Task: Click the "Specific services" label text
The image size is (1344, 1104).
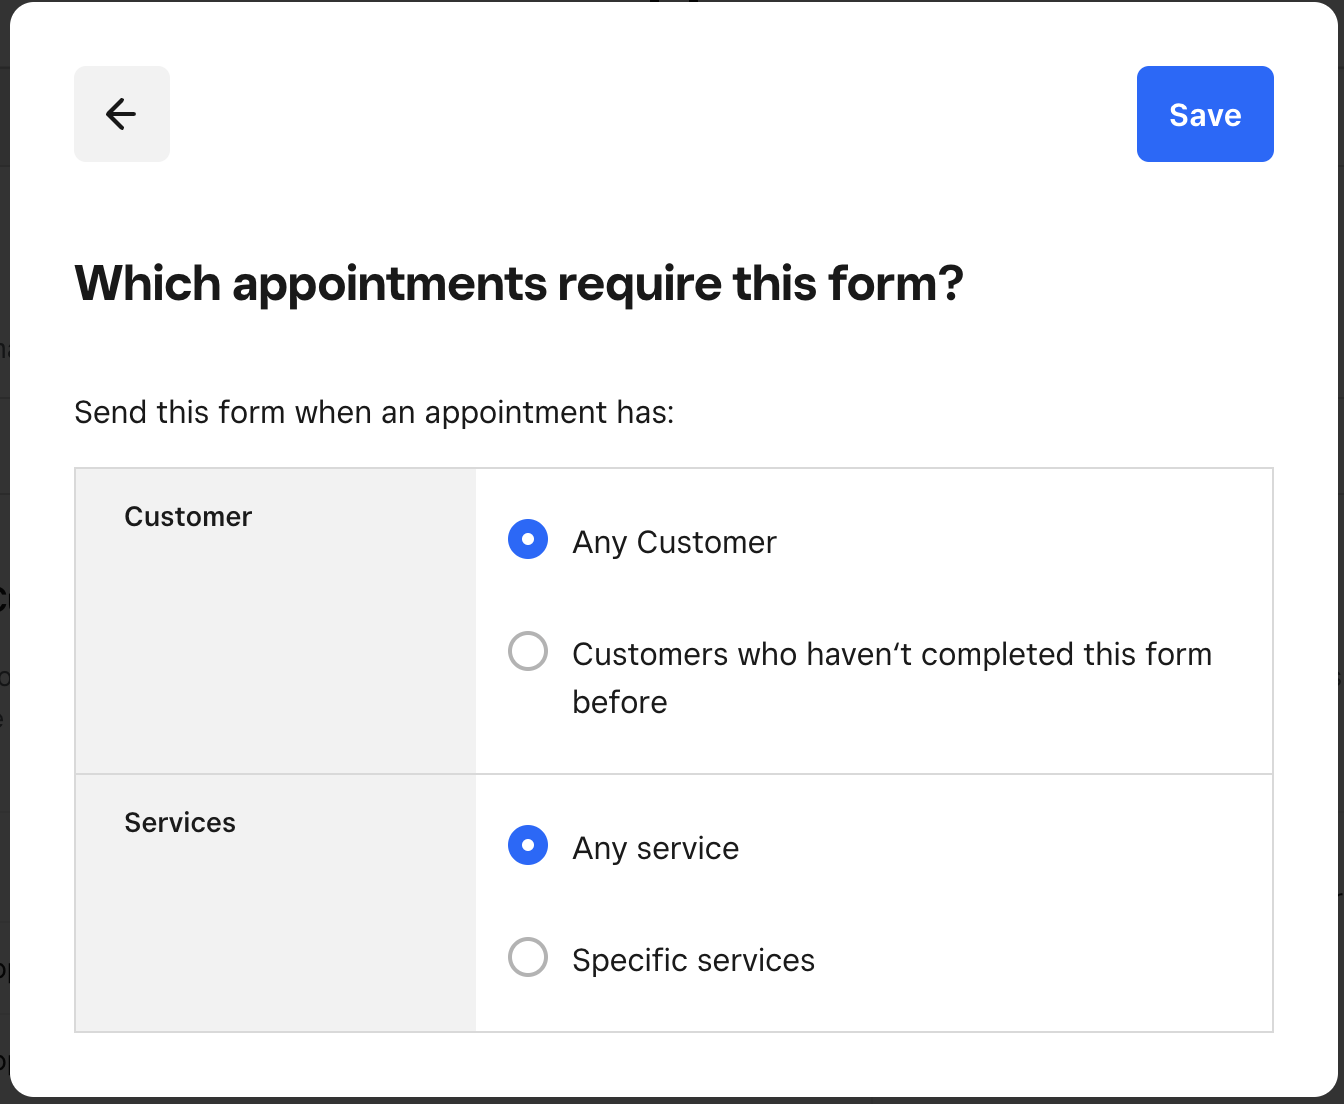Action: click(693, 960)
